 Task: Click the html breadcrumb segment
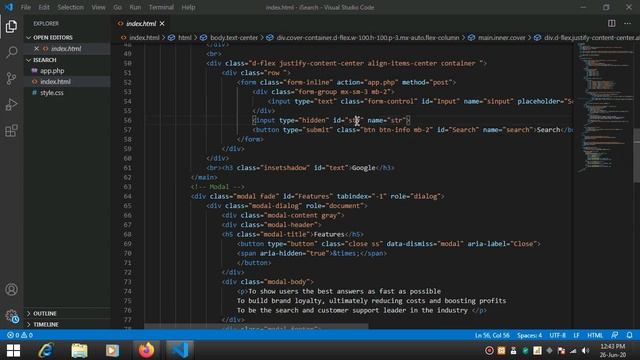pos(184,38)
